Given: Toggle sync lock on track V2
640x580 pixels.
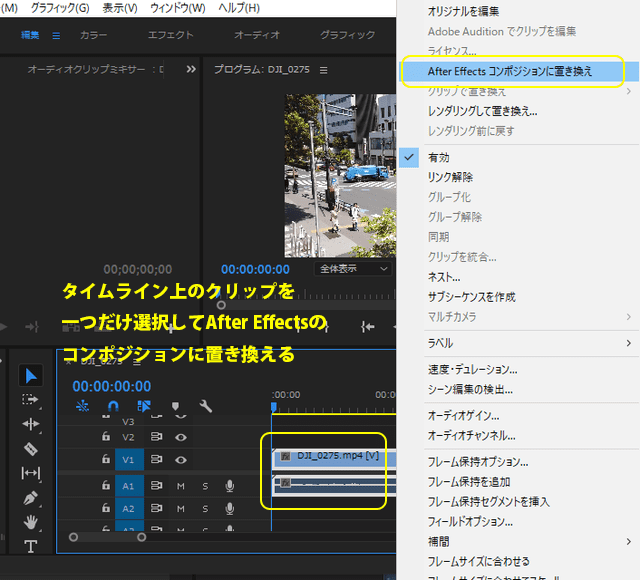Looking at the screenshot, I should coord(156,437).
